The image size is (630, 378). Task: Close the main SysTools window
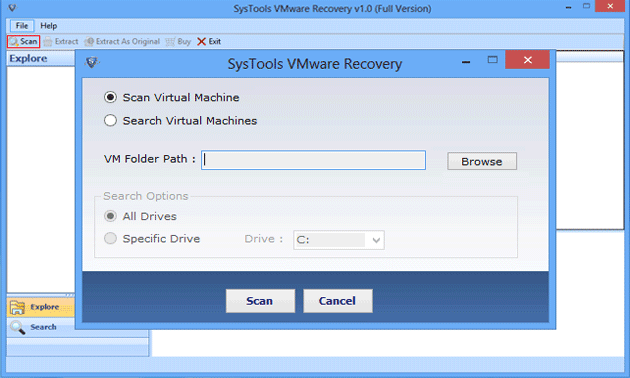610,6
